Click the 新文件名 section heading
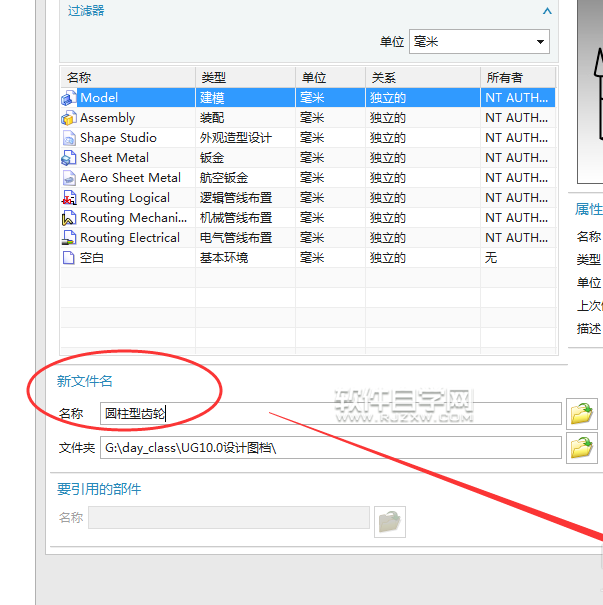 (x=84, y=381)
